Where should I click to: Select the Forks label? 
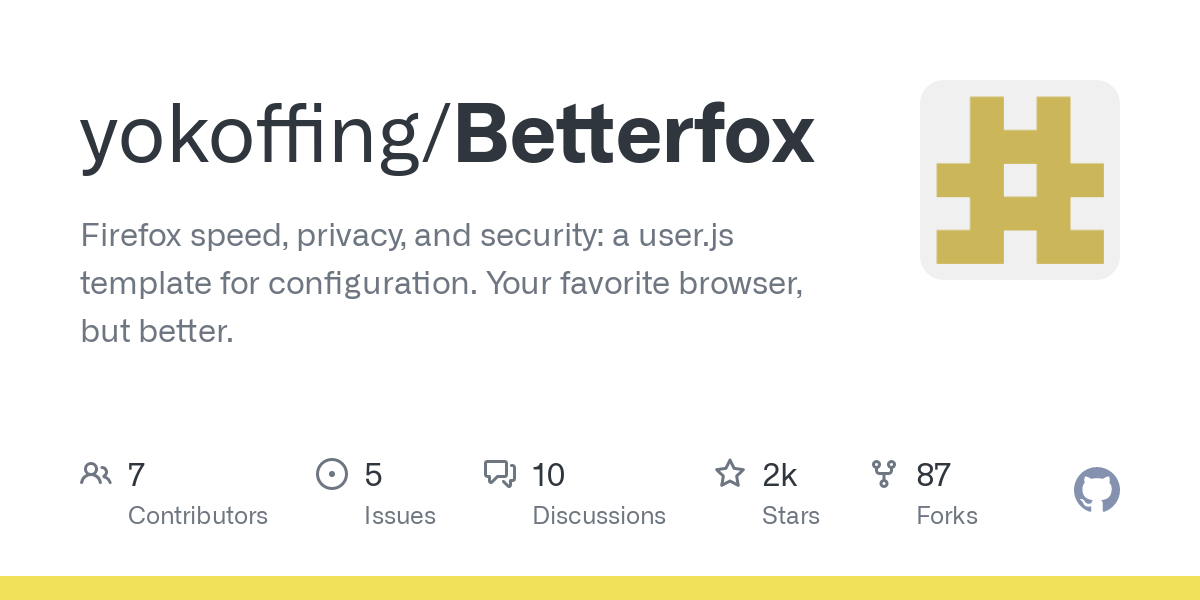point(947,516)
